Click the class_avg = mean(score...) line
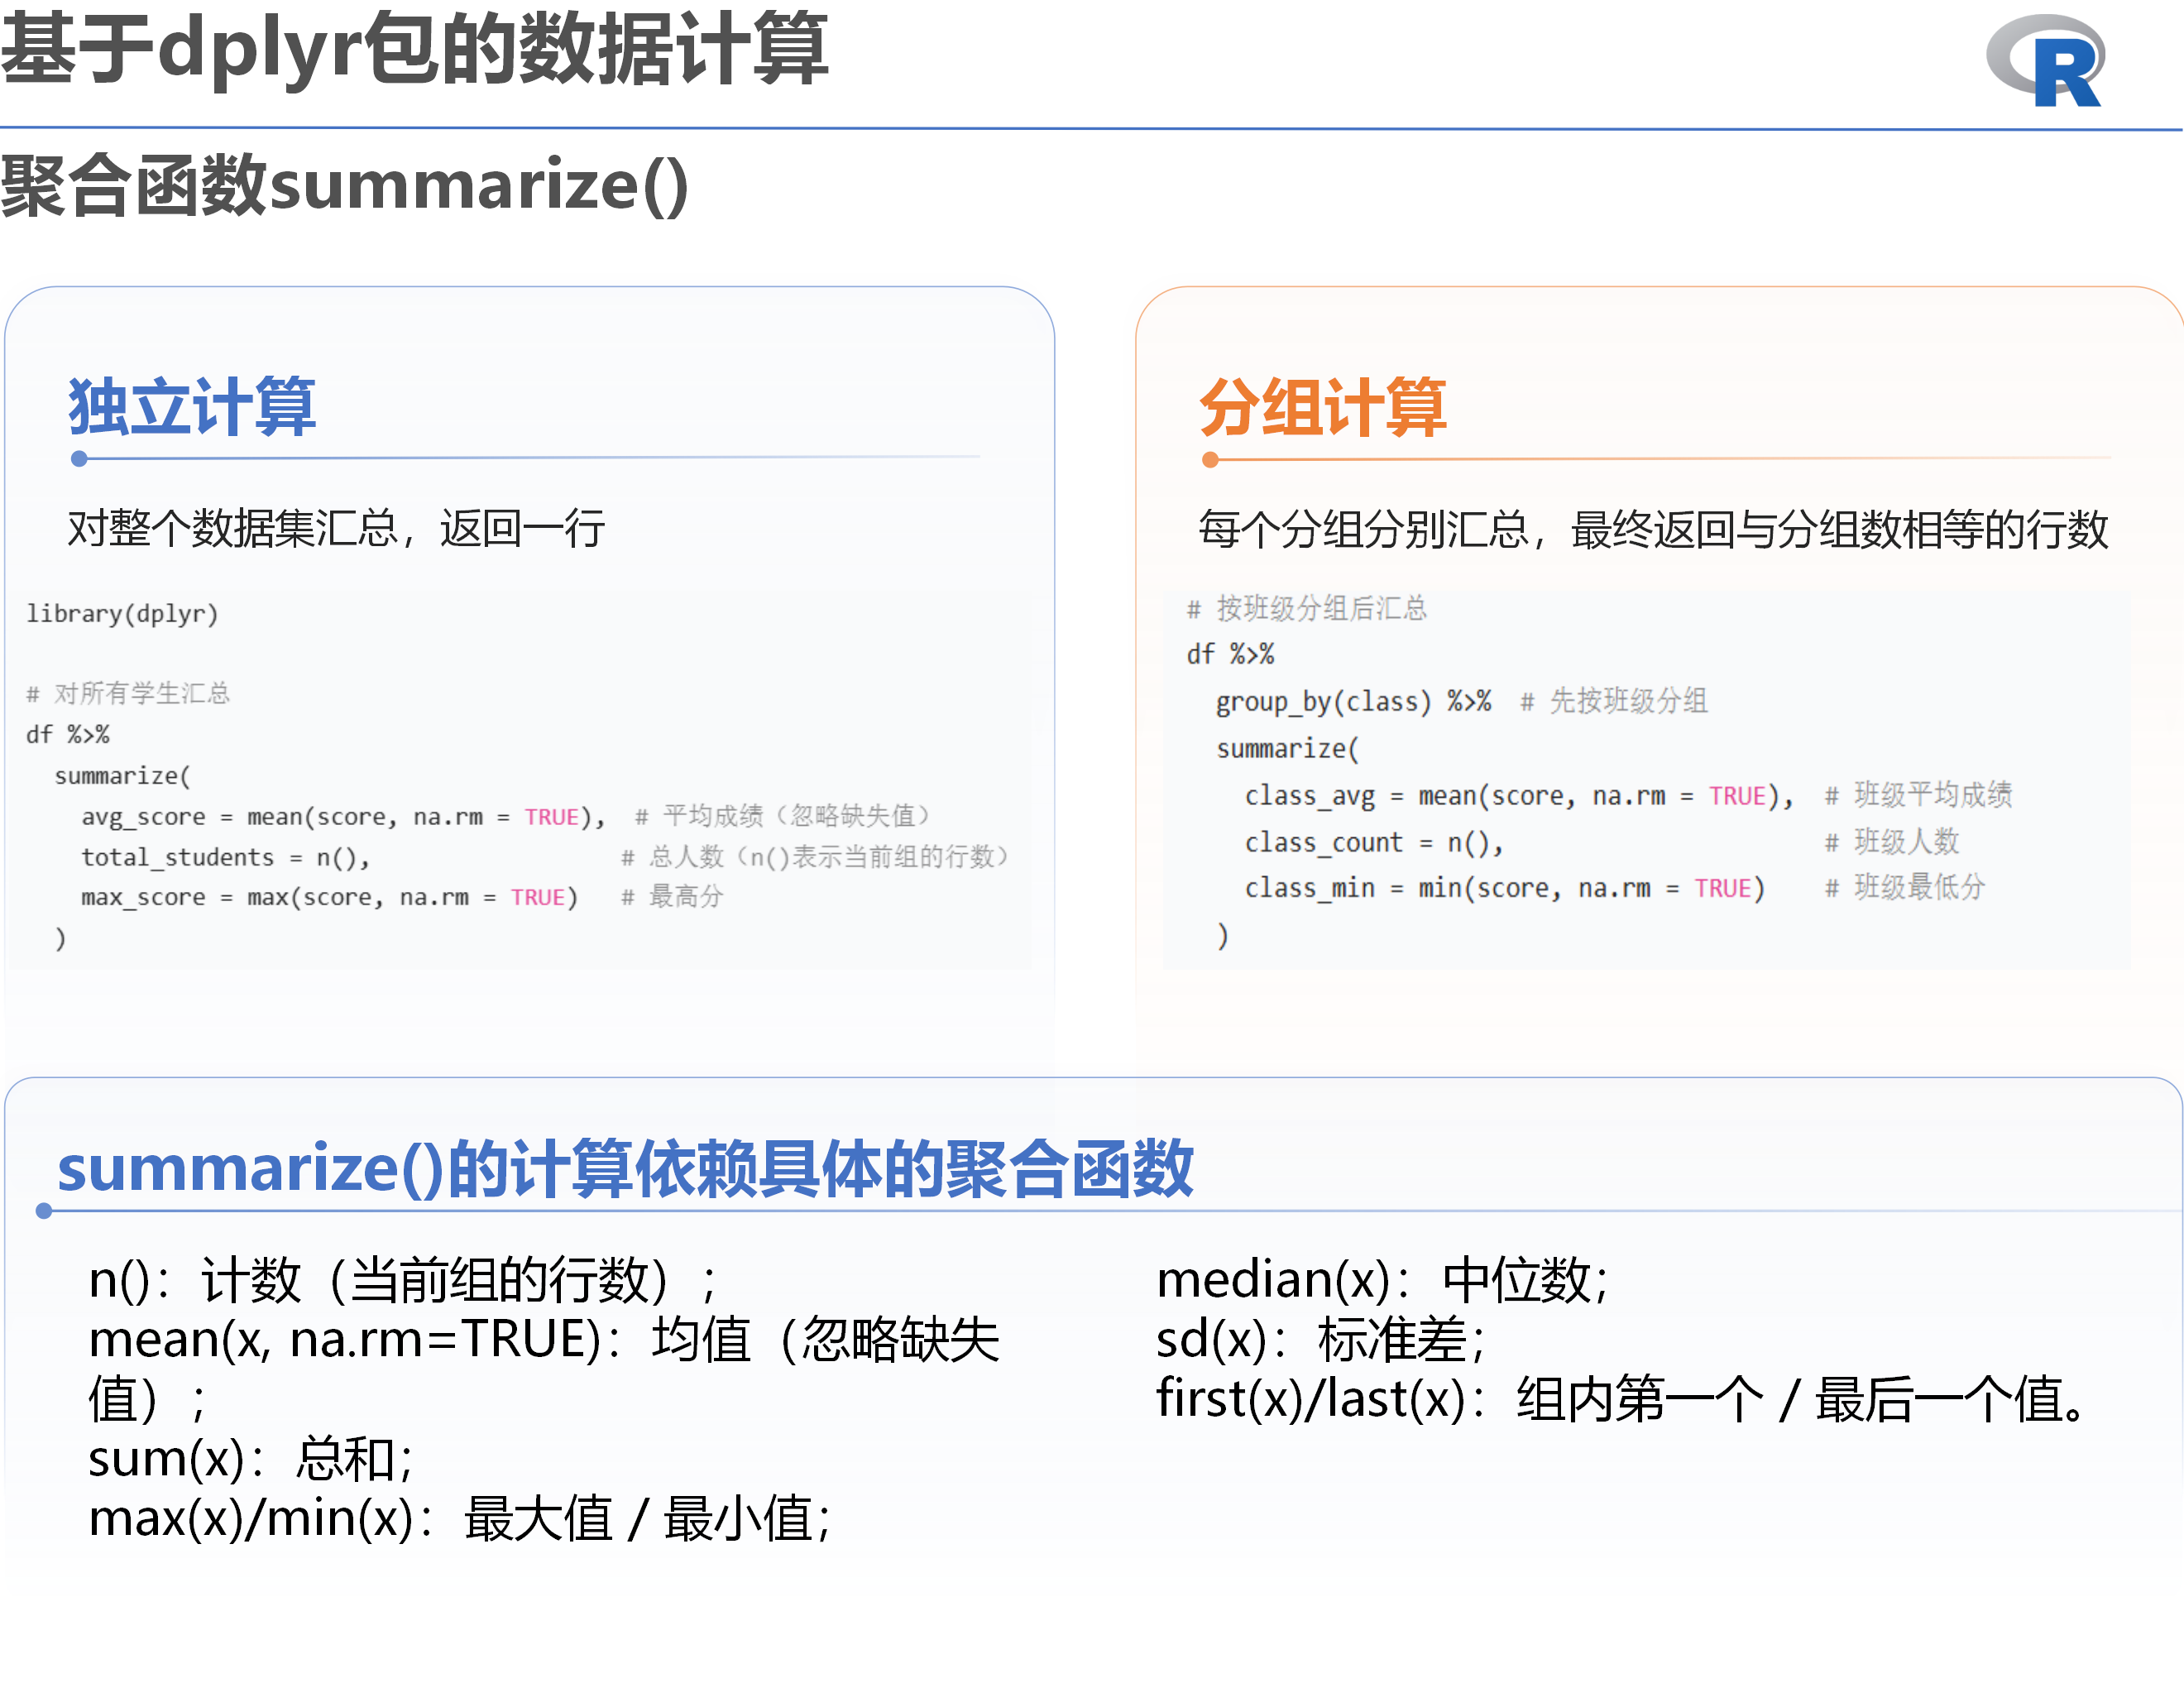The width and height of the screenshot is (2184, 1688). click(1520, 796)
